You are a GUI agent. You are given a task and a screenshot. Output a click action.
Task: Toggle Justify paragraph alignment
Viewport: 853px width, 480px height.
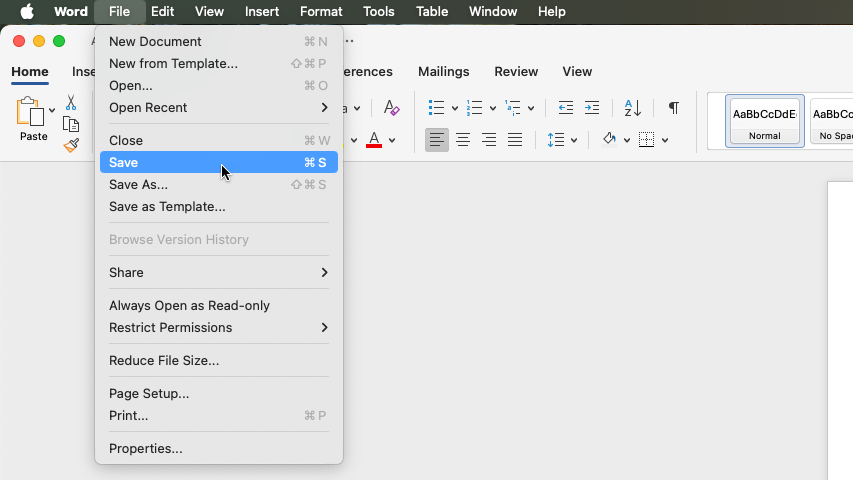click(515, 140)
